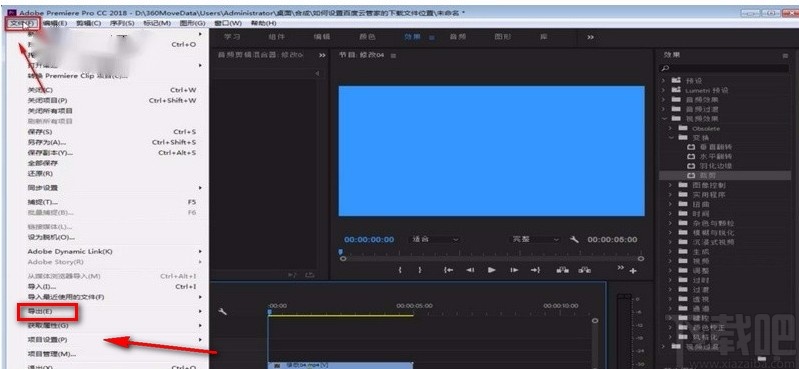Screen dimensions: 799x369
Task: Collapse the 变换 folder
Action: [671, 138]
